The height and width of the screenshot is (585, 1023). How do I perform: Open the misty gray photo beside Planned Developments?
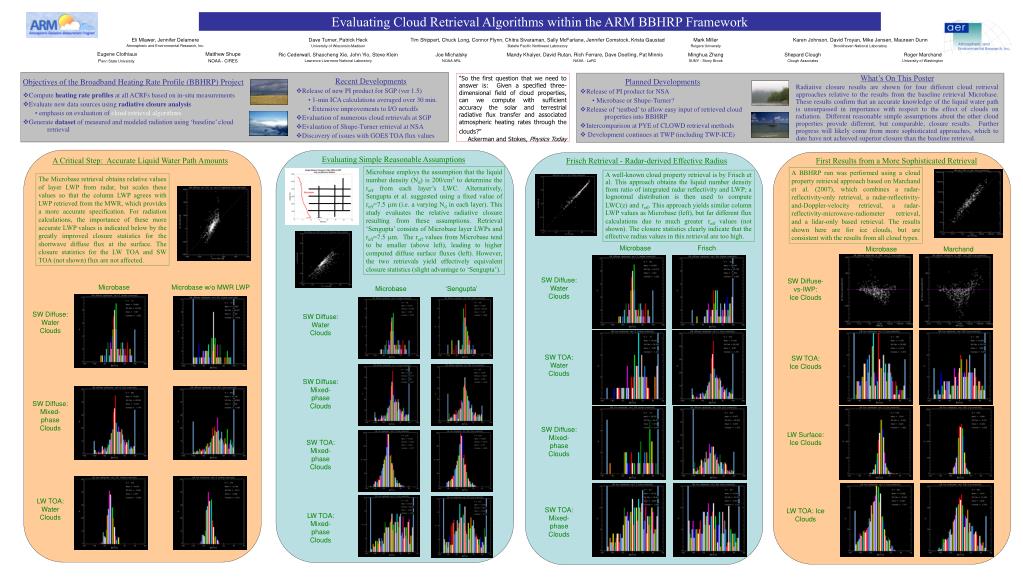pos(770,93)
